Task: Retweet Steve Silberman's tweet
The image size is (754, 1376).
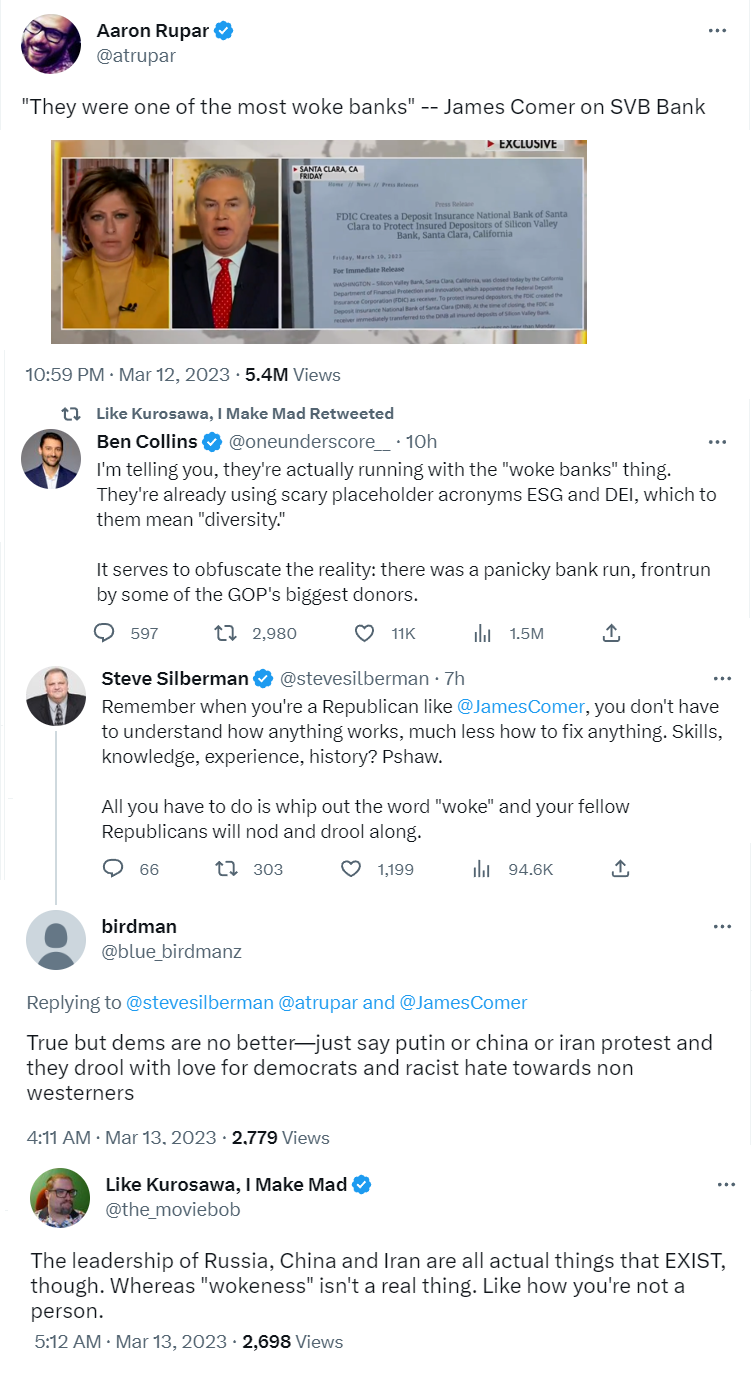Action: pyautogui.click(x=227, y=869)
